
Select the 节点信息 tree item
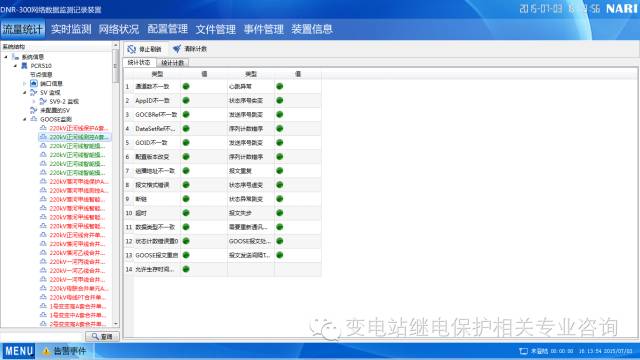41,75
